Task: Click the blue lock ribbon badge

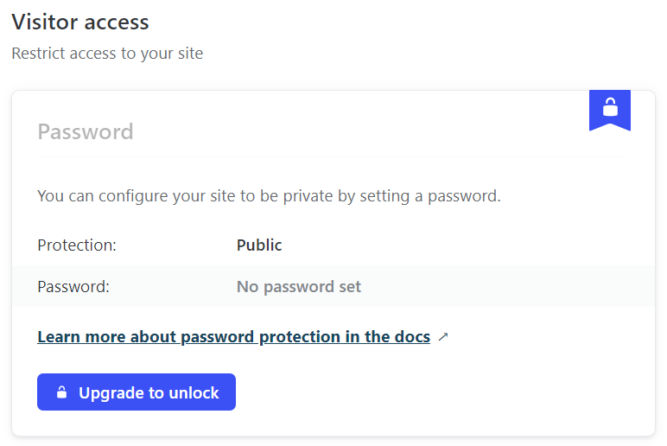Action: (610, 110)
